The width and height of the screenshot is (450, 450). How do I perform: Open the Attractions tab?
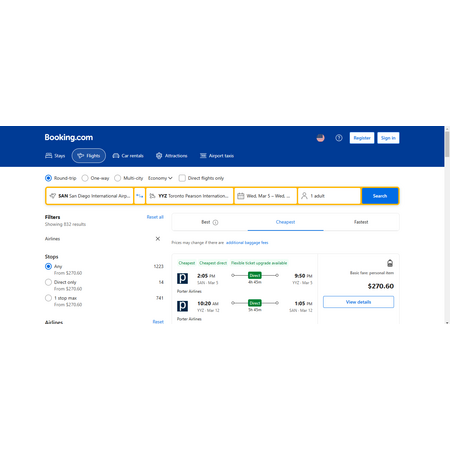click(x=172, y=156)
